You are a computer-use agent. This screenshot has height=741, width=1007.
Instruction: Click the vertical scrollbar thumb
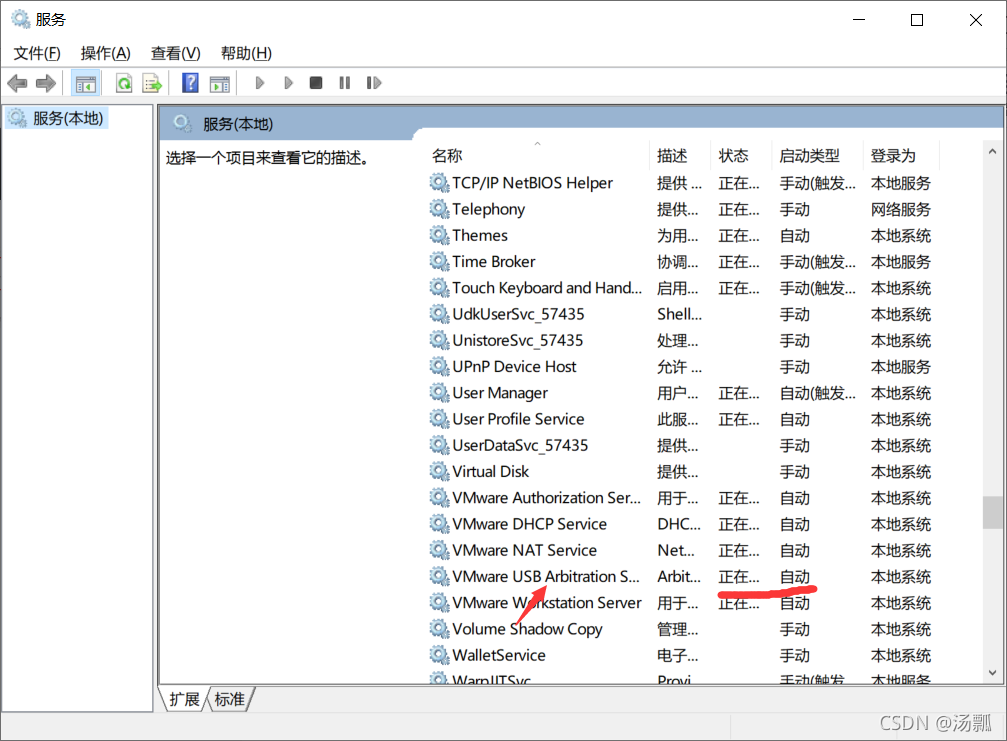(x=992, y=512)
